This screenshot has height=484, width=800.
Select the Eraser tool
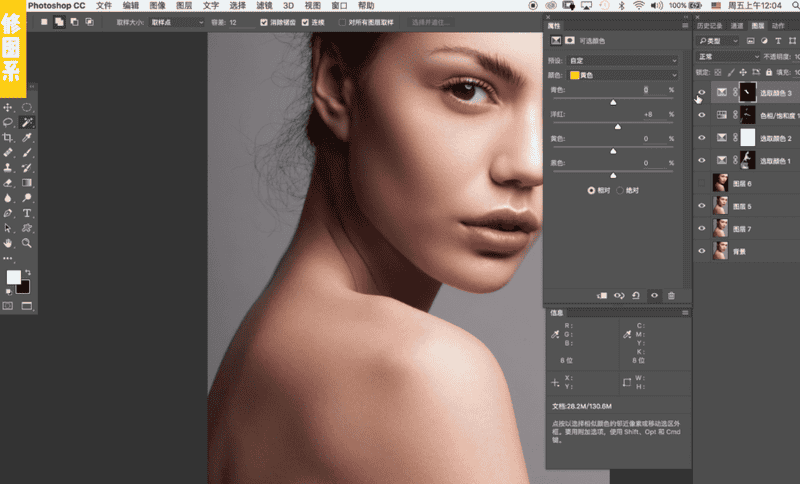coord(8,183)
